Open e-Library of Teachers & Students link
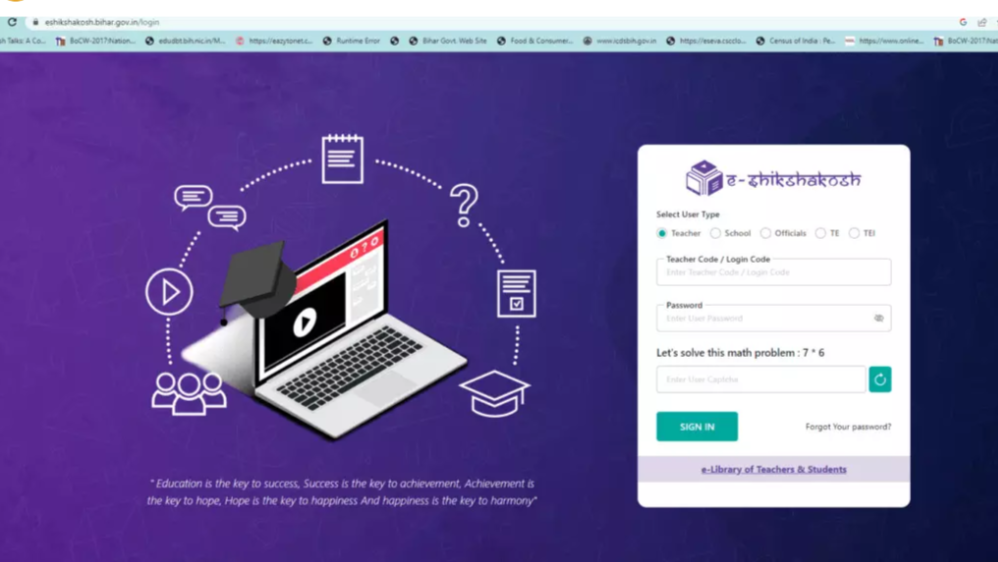Image resolution: width=998 pixels, height=562 pixels. click(773, 469)
